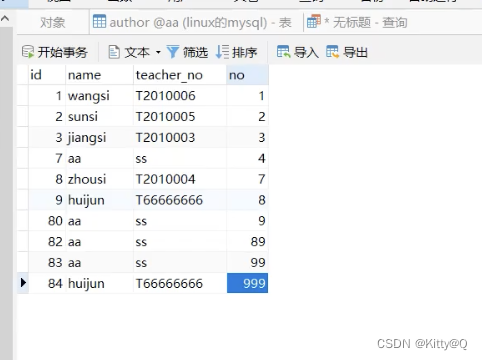Viewport: 482px width, 360px height.
Task: Click the 导出 export label
Action: [355, 53]
